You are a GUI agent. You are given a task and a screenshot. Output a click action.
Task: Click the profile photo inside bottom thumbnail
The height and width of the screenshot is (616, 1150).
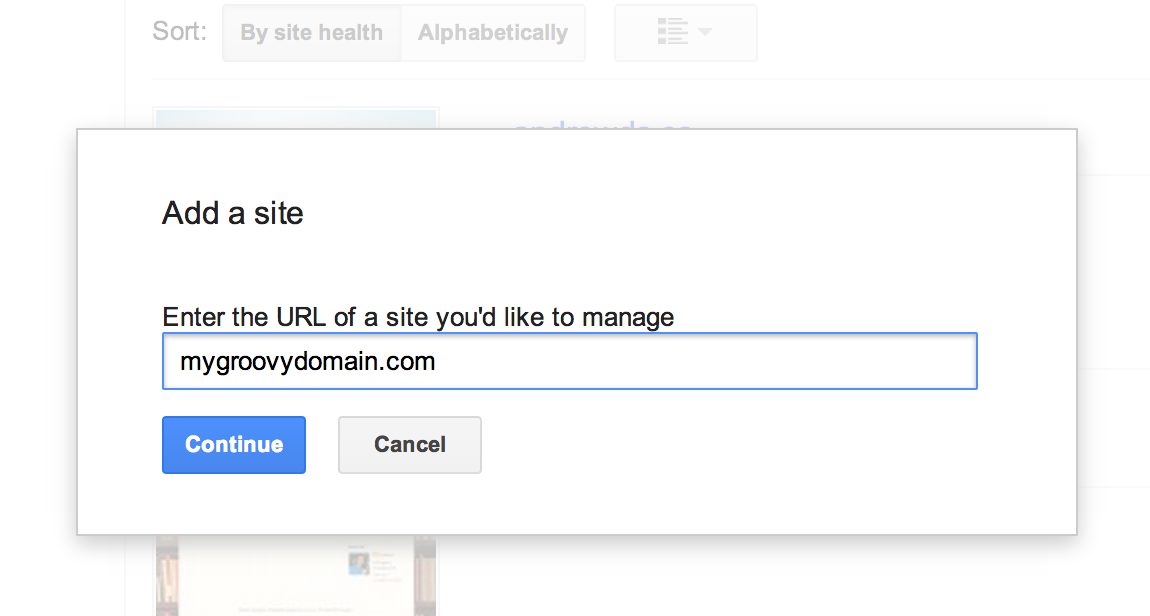pos(359,563)
